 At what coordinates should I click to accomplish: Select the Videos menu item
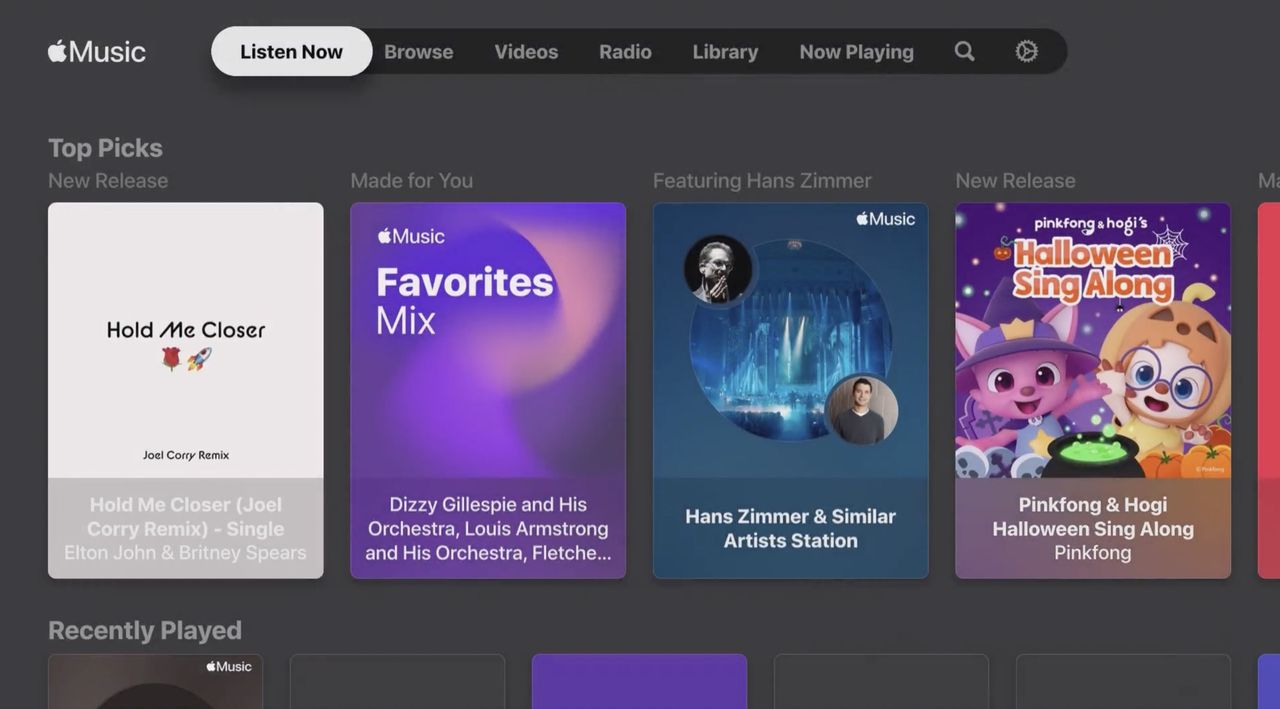(x=526, y=51)
